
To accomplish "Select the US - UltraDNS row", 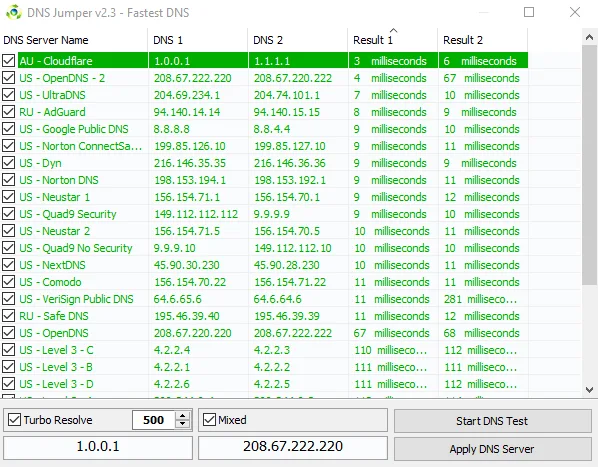I will coord(265,95).
